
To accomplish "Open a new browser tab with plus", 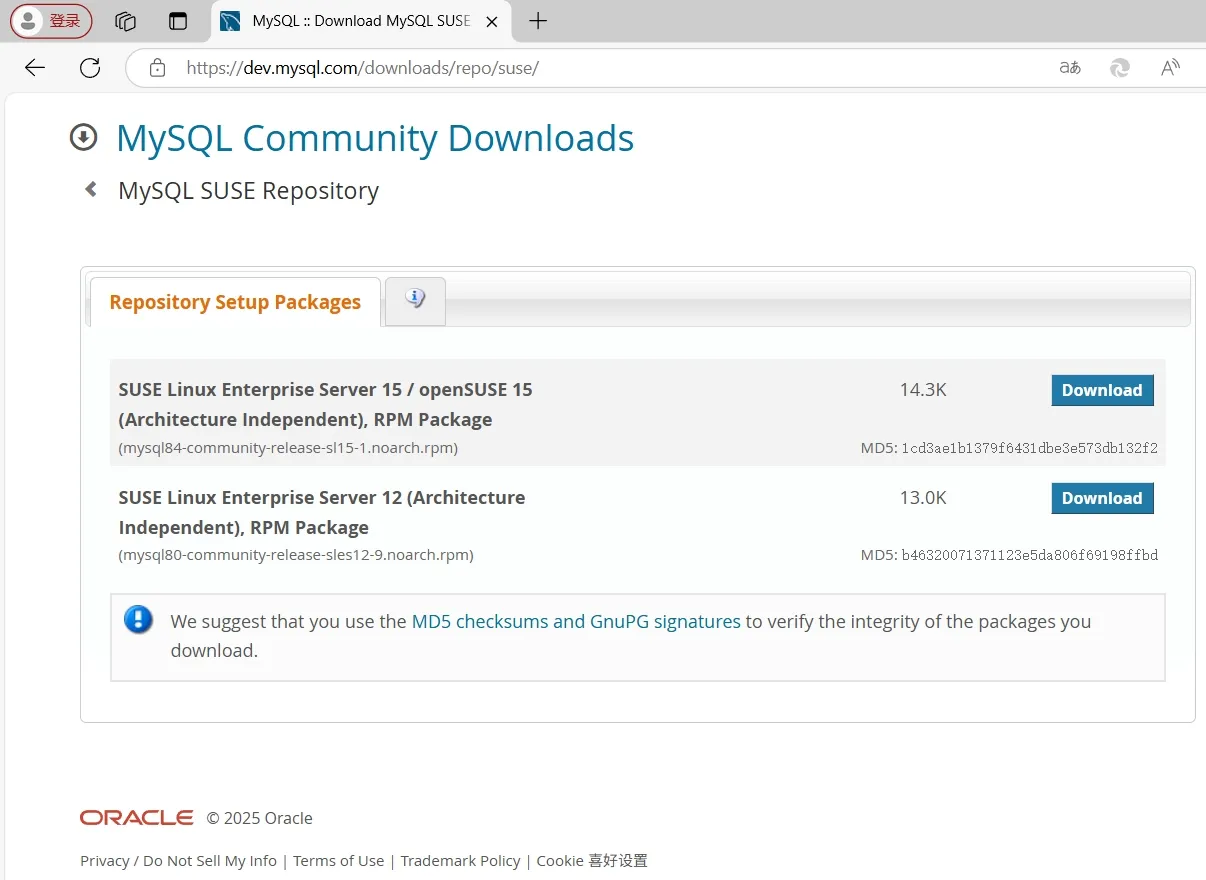I will (x=538, y=21).
